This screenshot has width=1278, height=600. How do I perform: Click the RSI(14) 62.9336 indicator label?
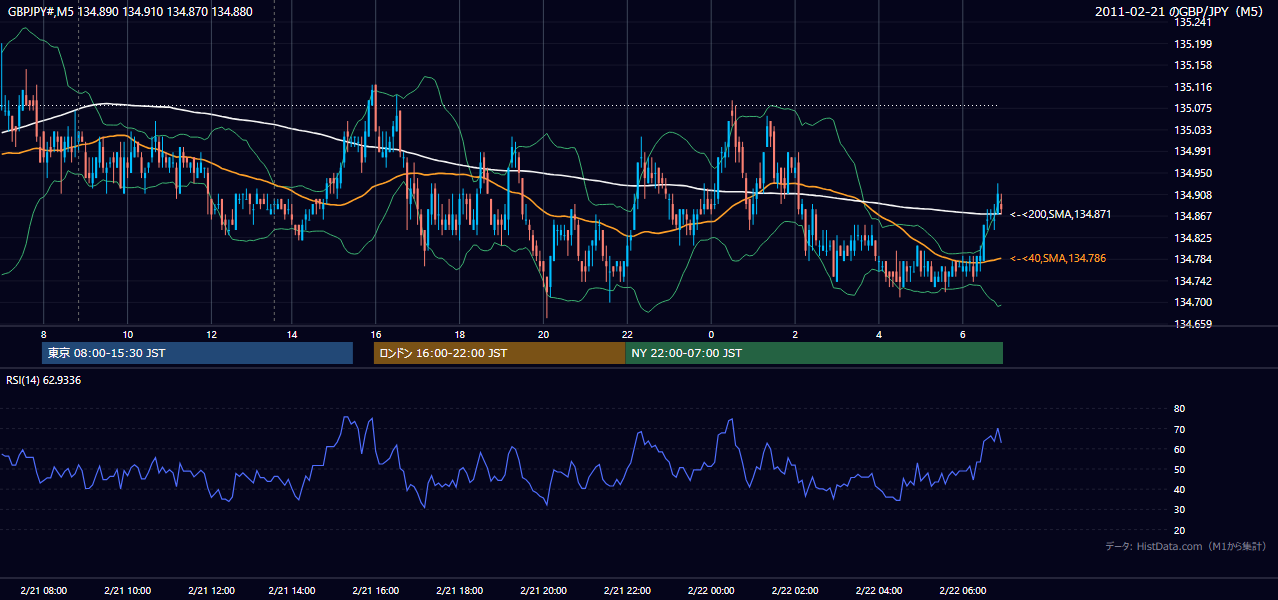[x=44, y=380]
